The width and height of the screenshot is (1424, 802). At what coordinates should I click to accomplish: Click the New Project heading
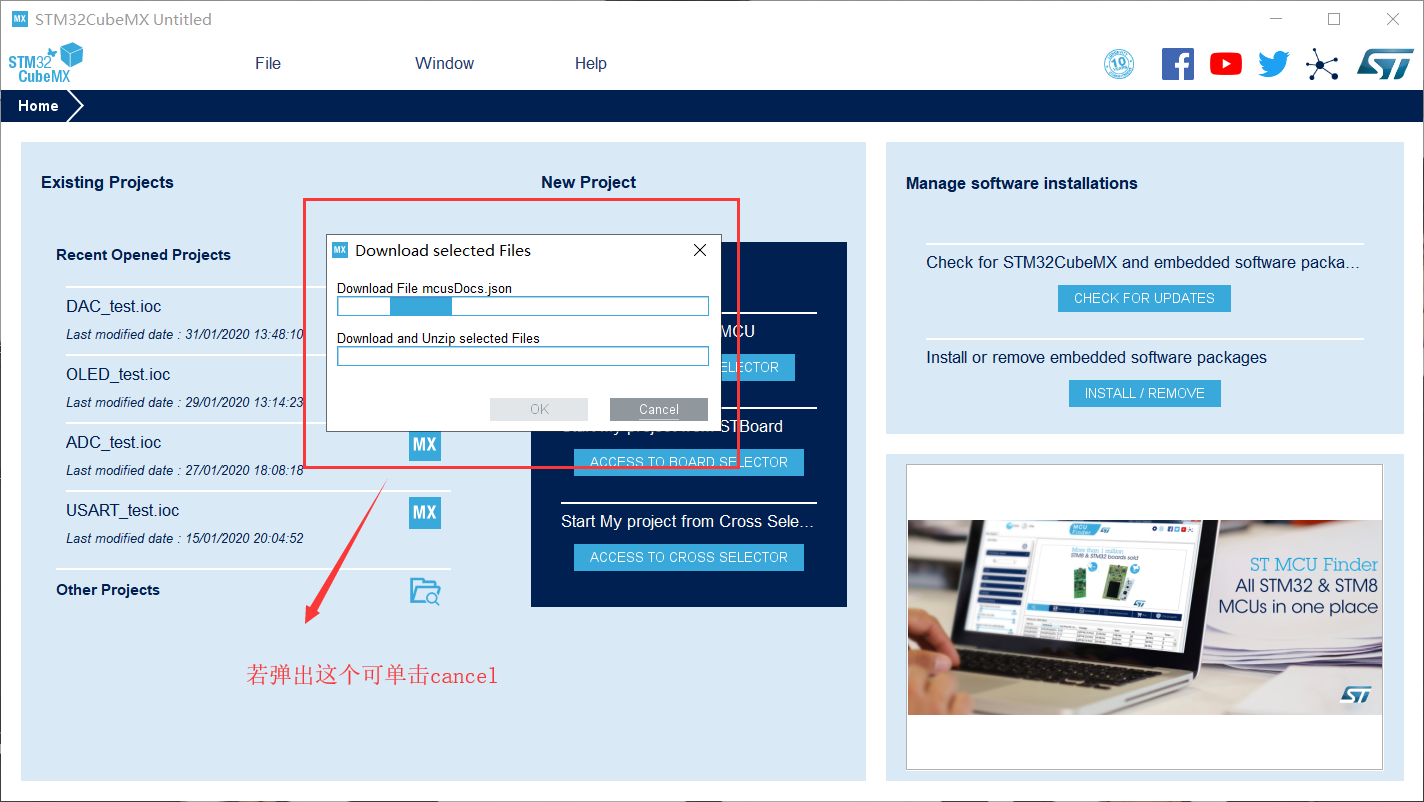point(589,182)
